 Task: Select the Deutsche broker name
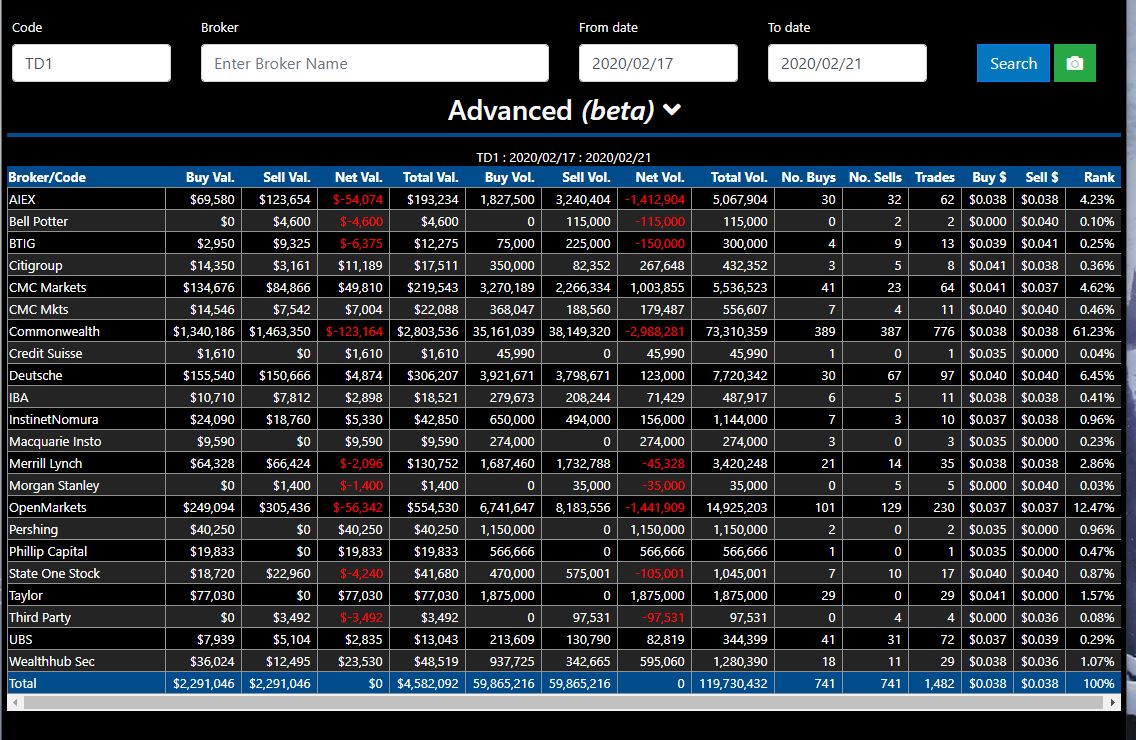pyautogui.click(x=36, y=375)
